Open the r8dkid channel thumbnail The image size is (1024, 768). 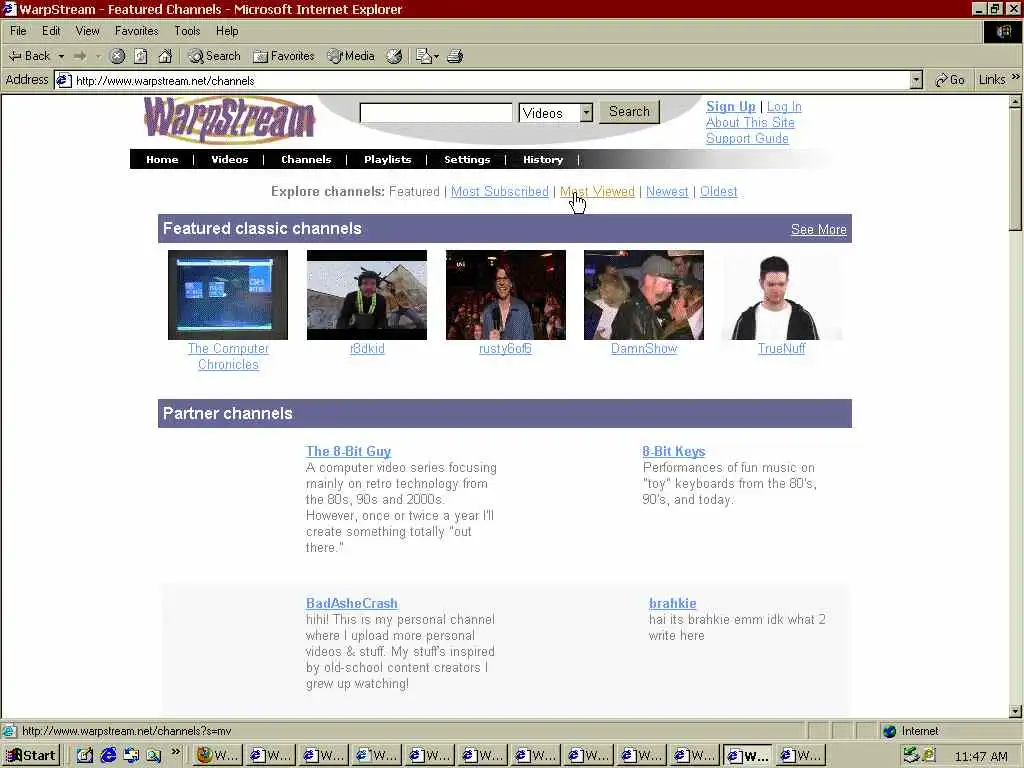[367, 295]
